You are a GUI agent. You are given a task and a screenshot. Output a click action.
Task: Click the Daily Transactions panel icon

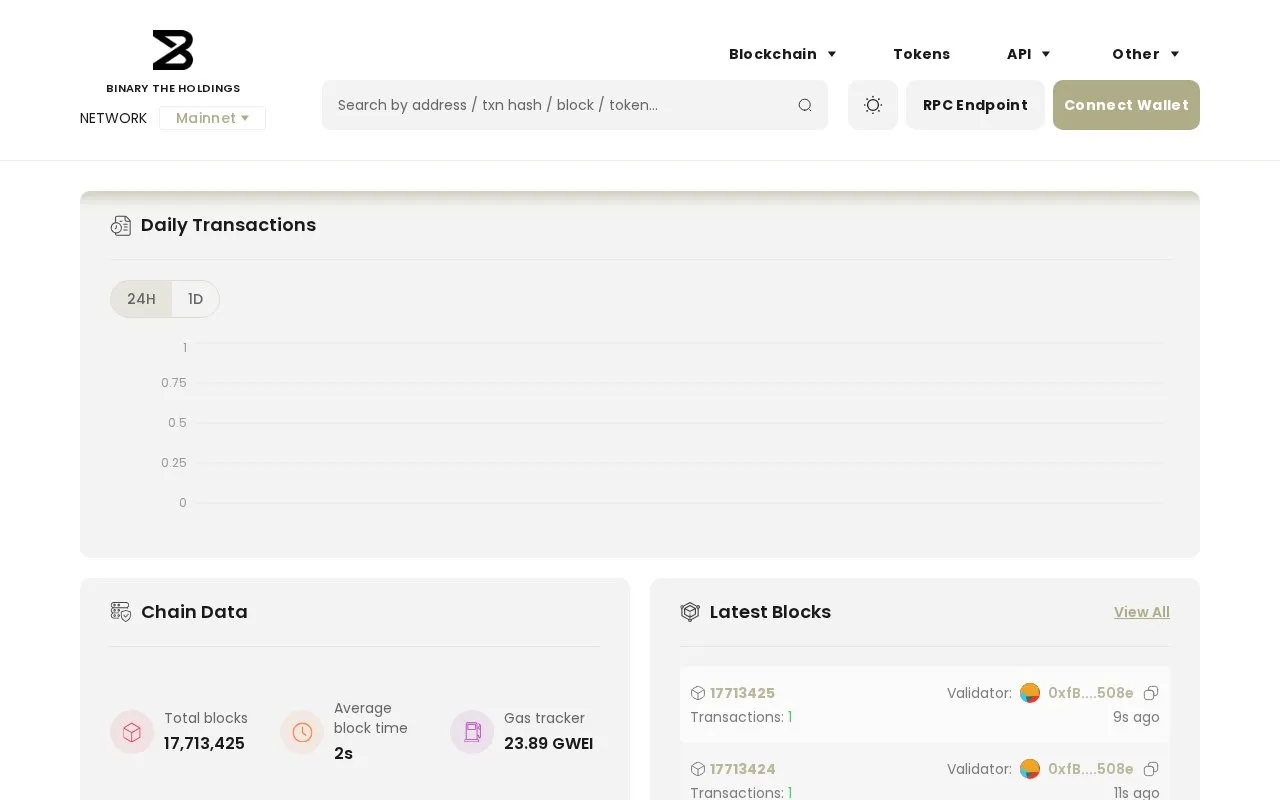tap(121, 225)
